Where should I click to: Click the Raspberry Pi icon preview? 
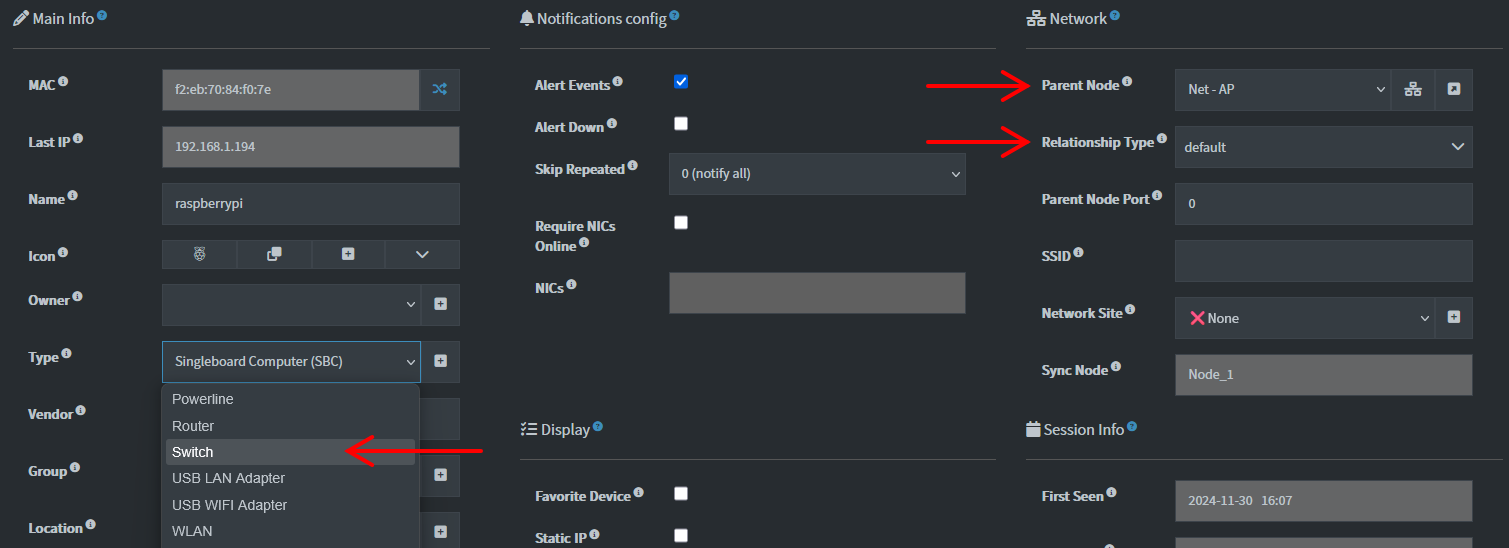click(x=200, y=254)
